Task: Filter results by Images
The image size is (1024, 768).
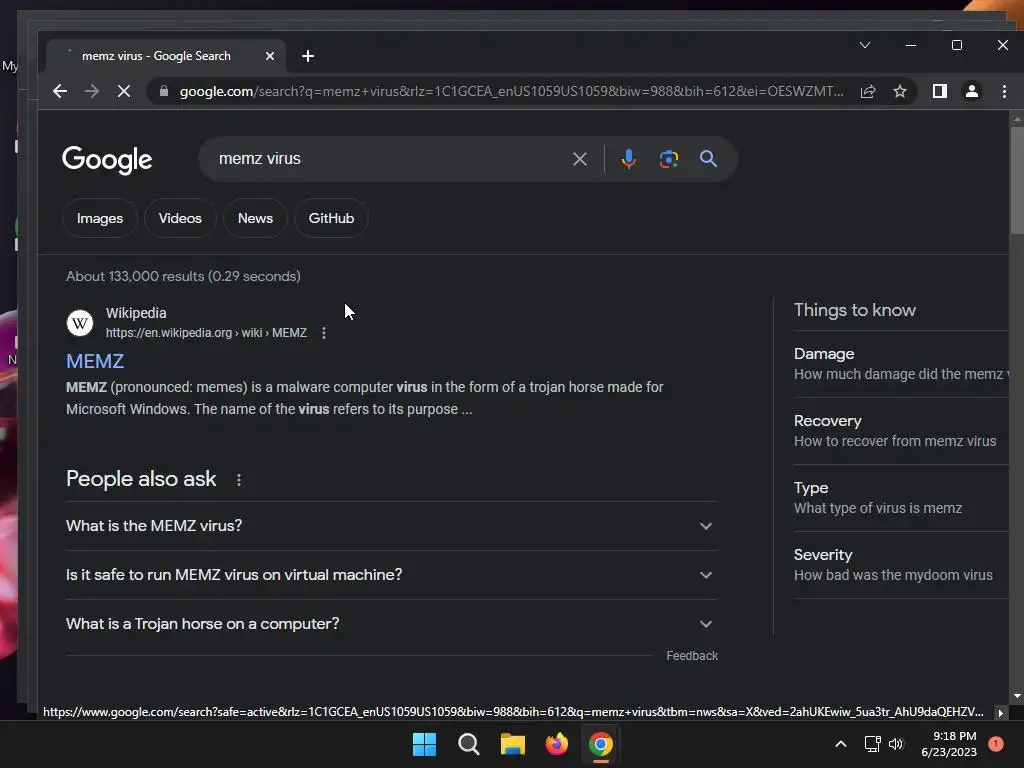Action: click(x=100, y=218)
